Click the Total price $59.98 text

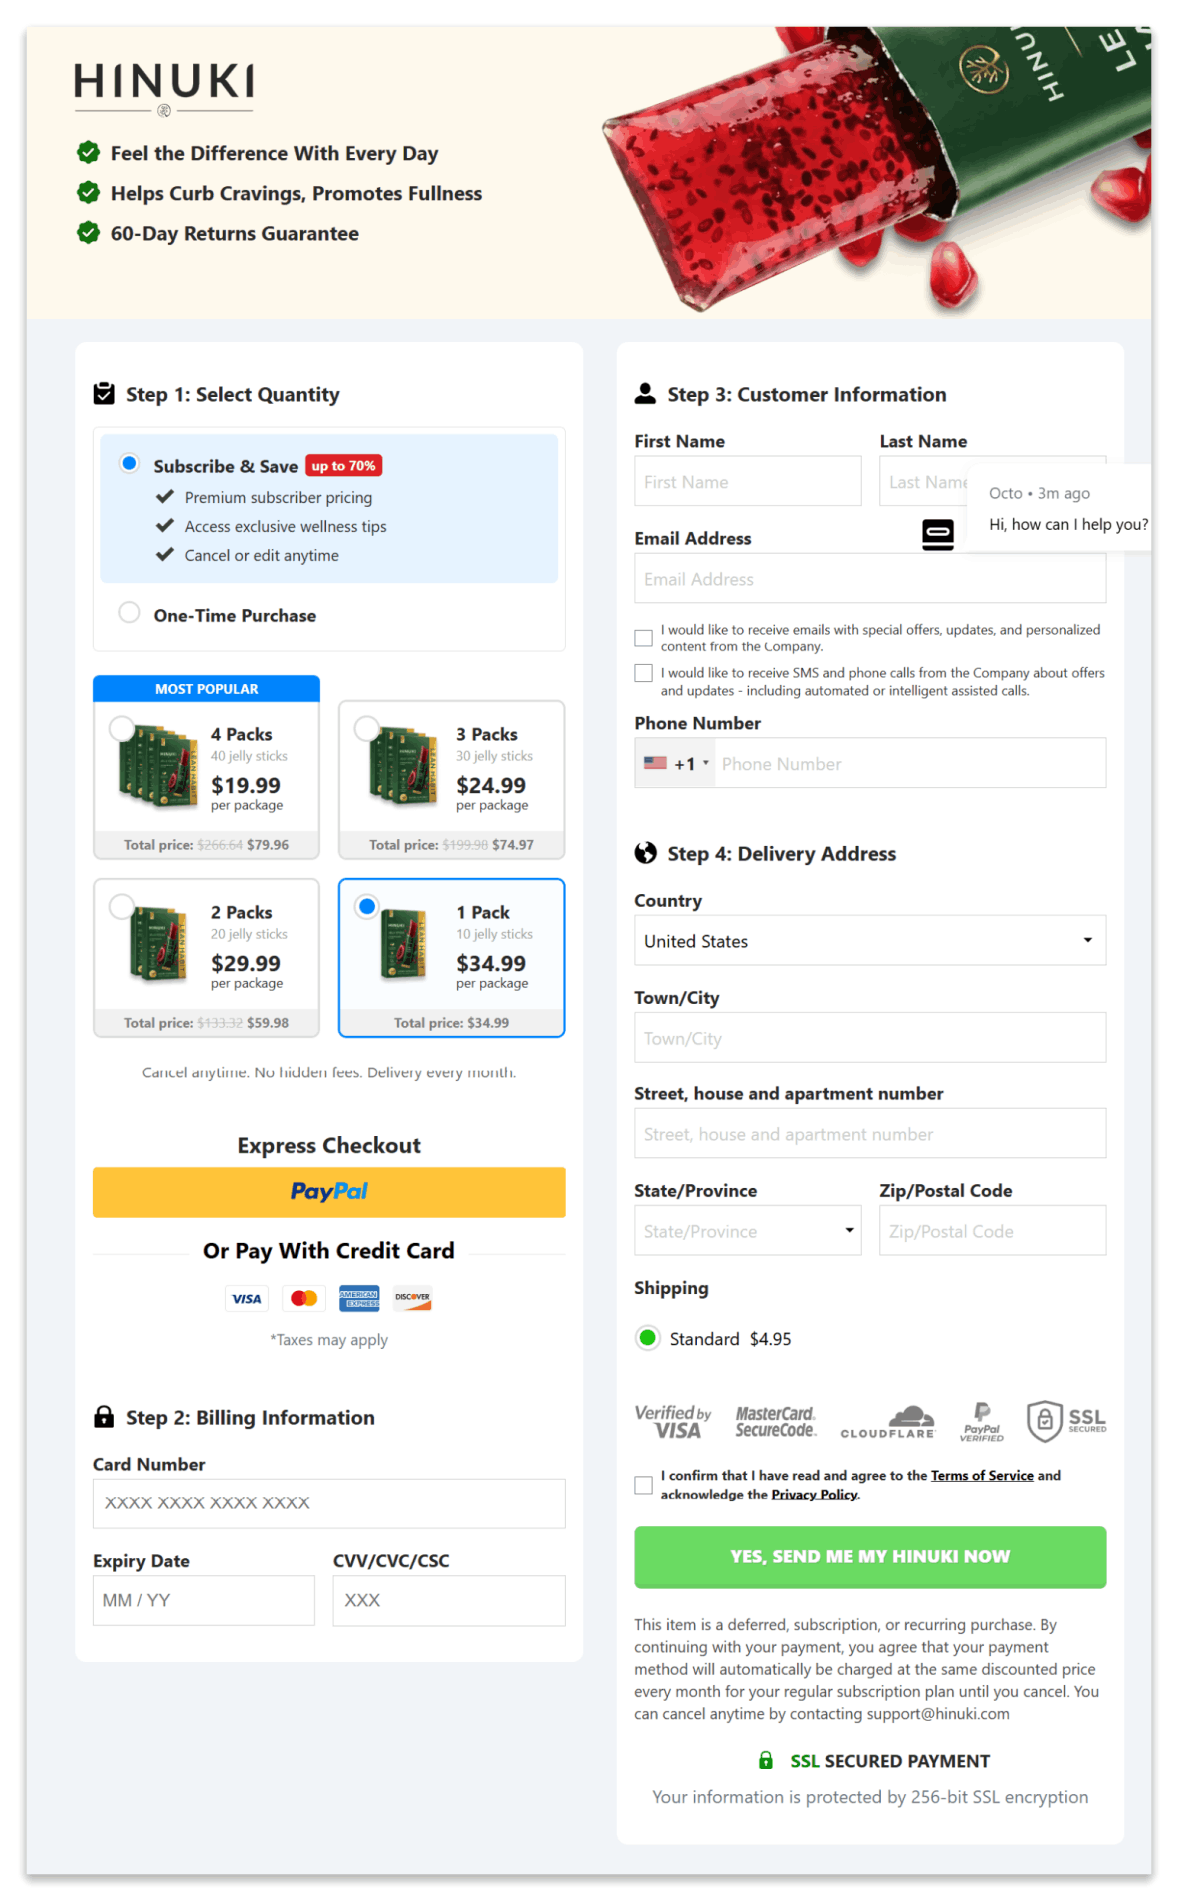click(206, 1022)
